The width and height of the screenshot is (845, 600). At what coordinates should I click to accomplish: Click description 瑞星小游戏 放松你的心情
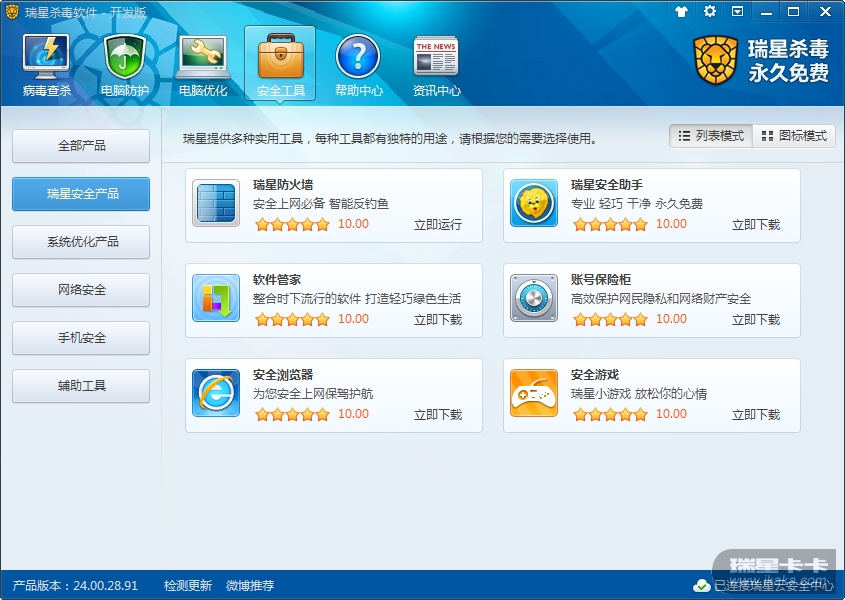(639, 394)
